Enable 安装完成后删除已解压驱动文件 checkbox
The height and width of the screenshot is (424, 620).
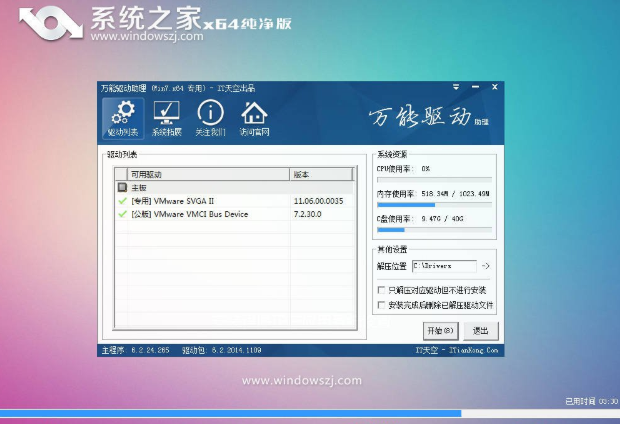point(381,305)
